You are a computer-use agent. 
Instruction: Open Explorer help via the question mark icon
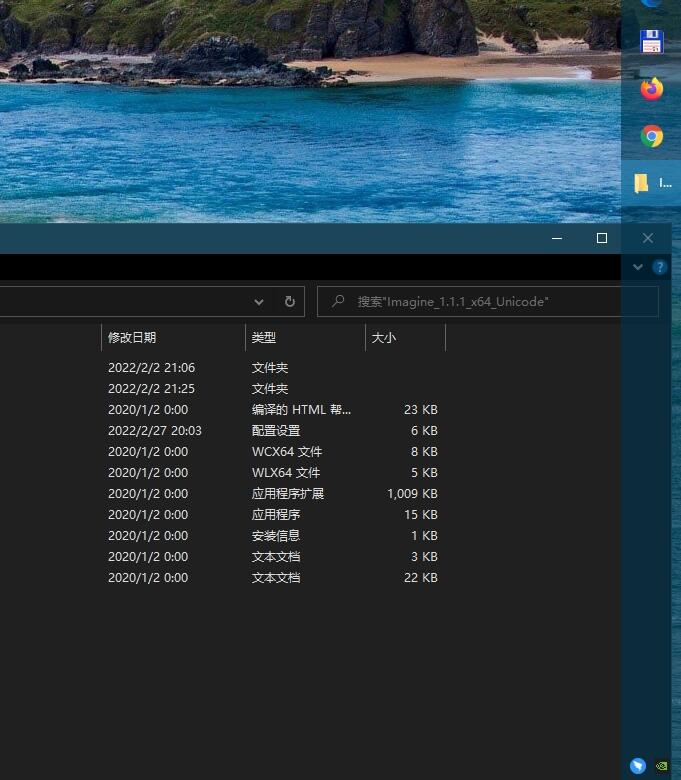(660, 267)
